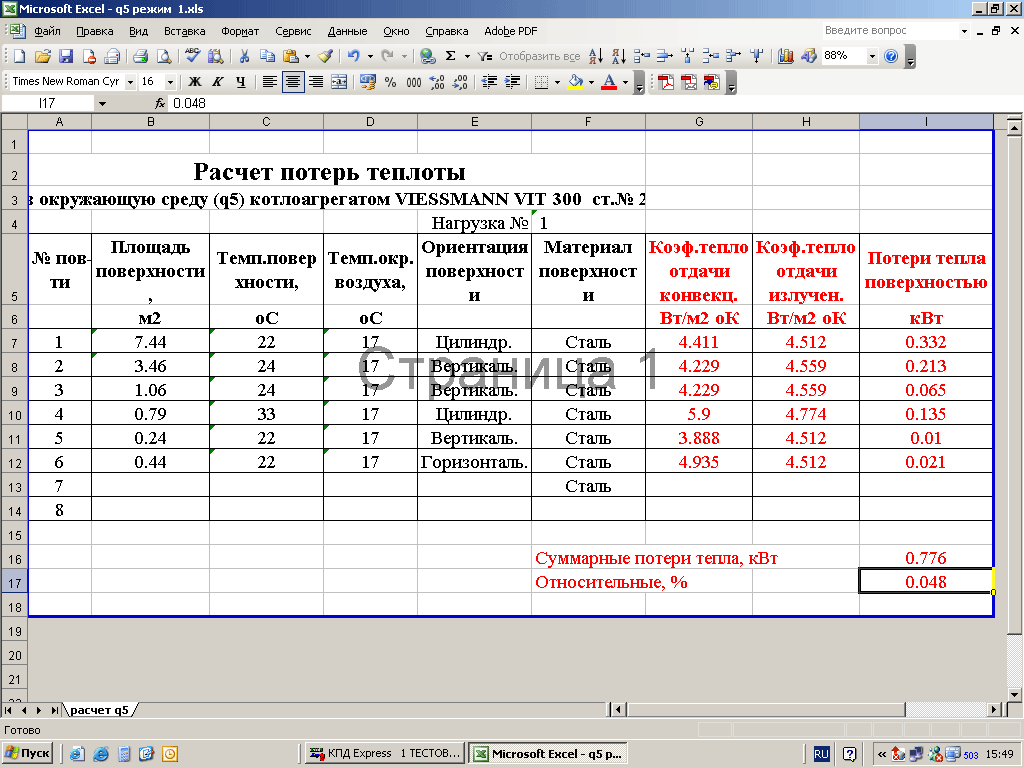Open the Print Preview icon
1024x768 pixels.
pyautogui.click(x=163, y=56)
